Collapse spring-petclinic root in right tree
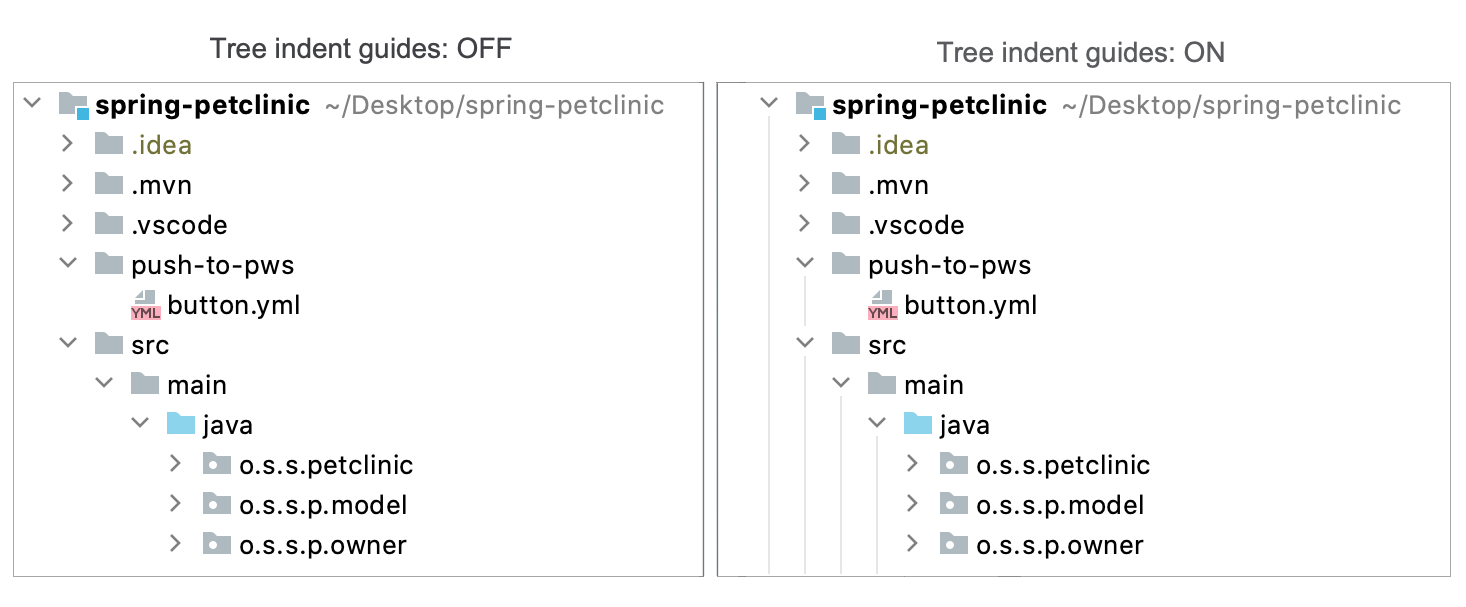Viewport: 1466px width, 607px height. coord(769,103)
